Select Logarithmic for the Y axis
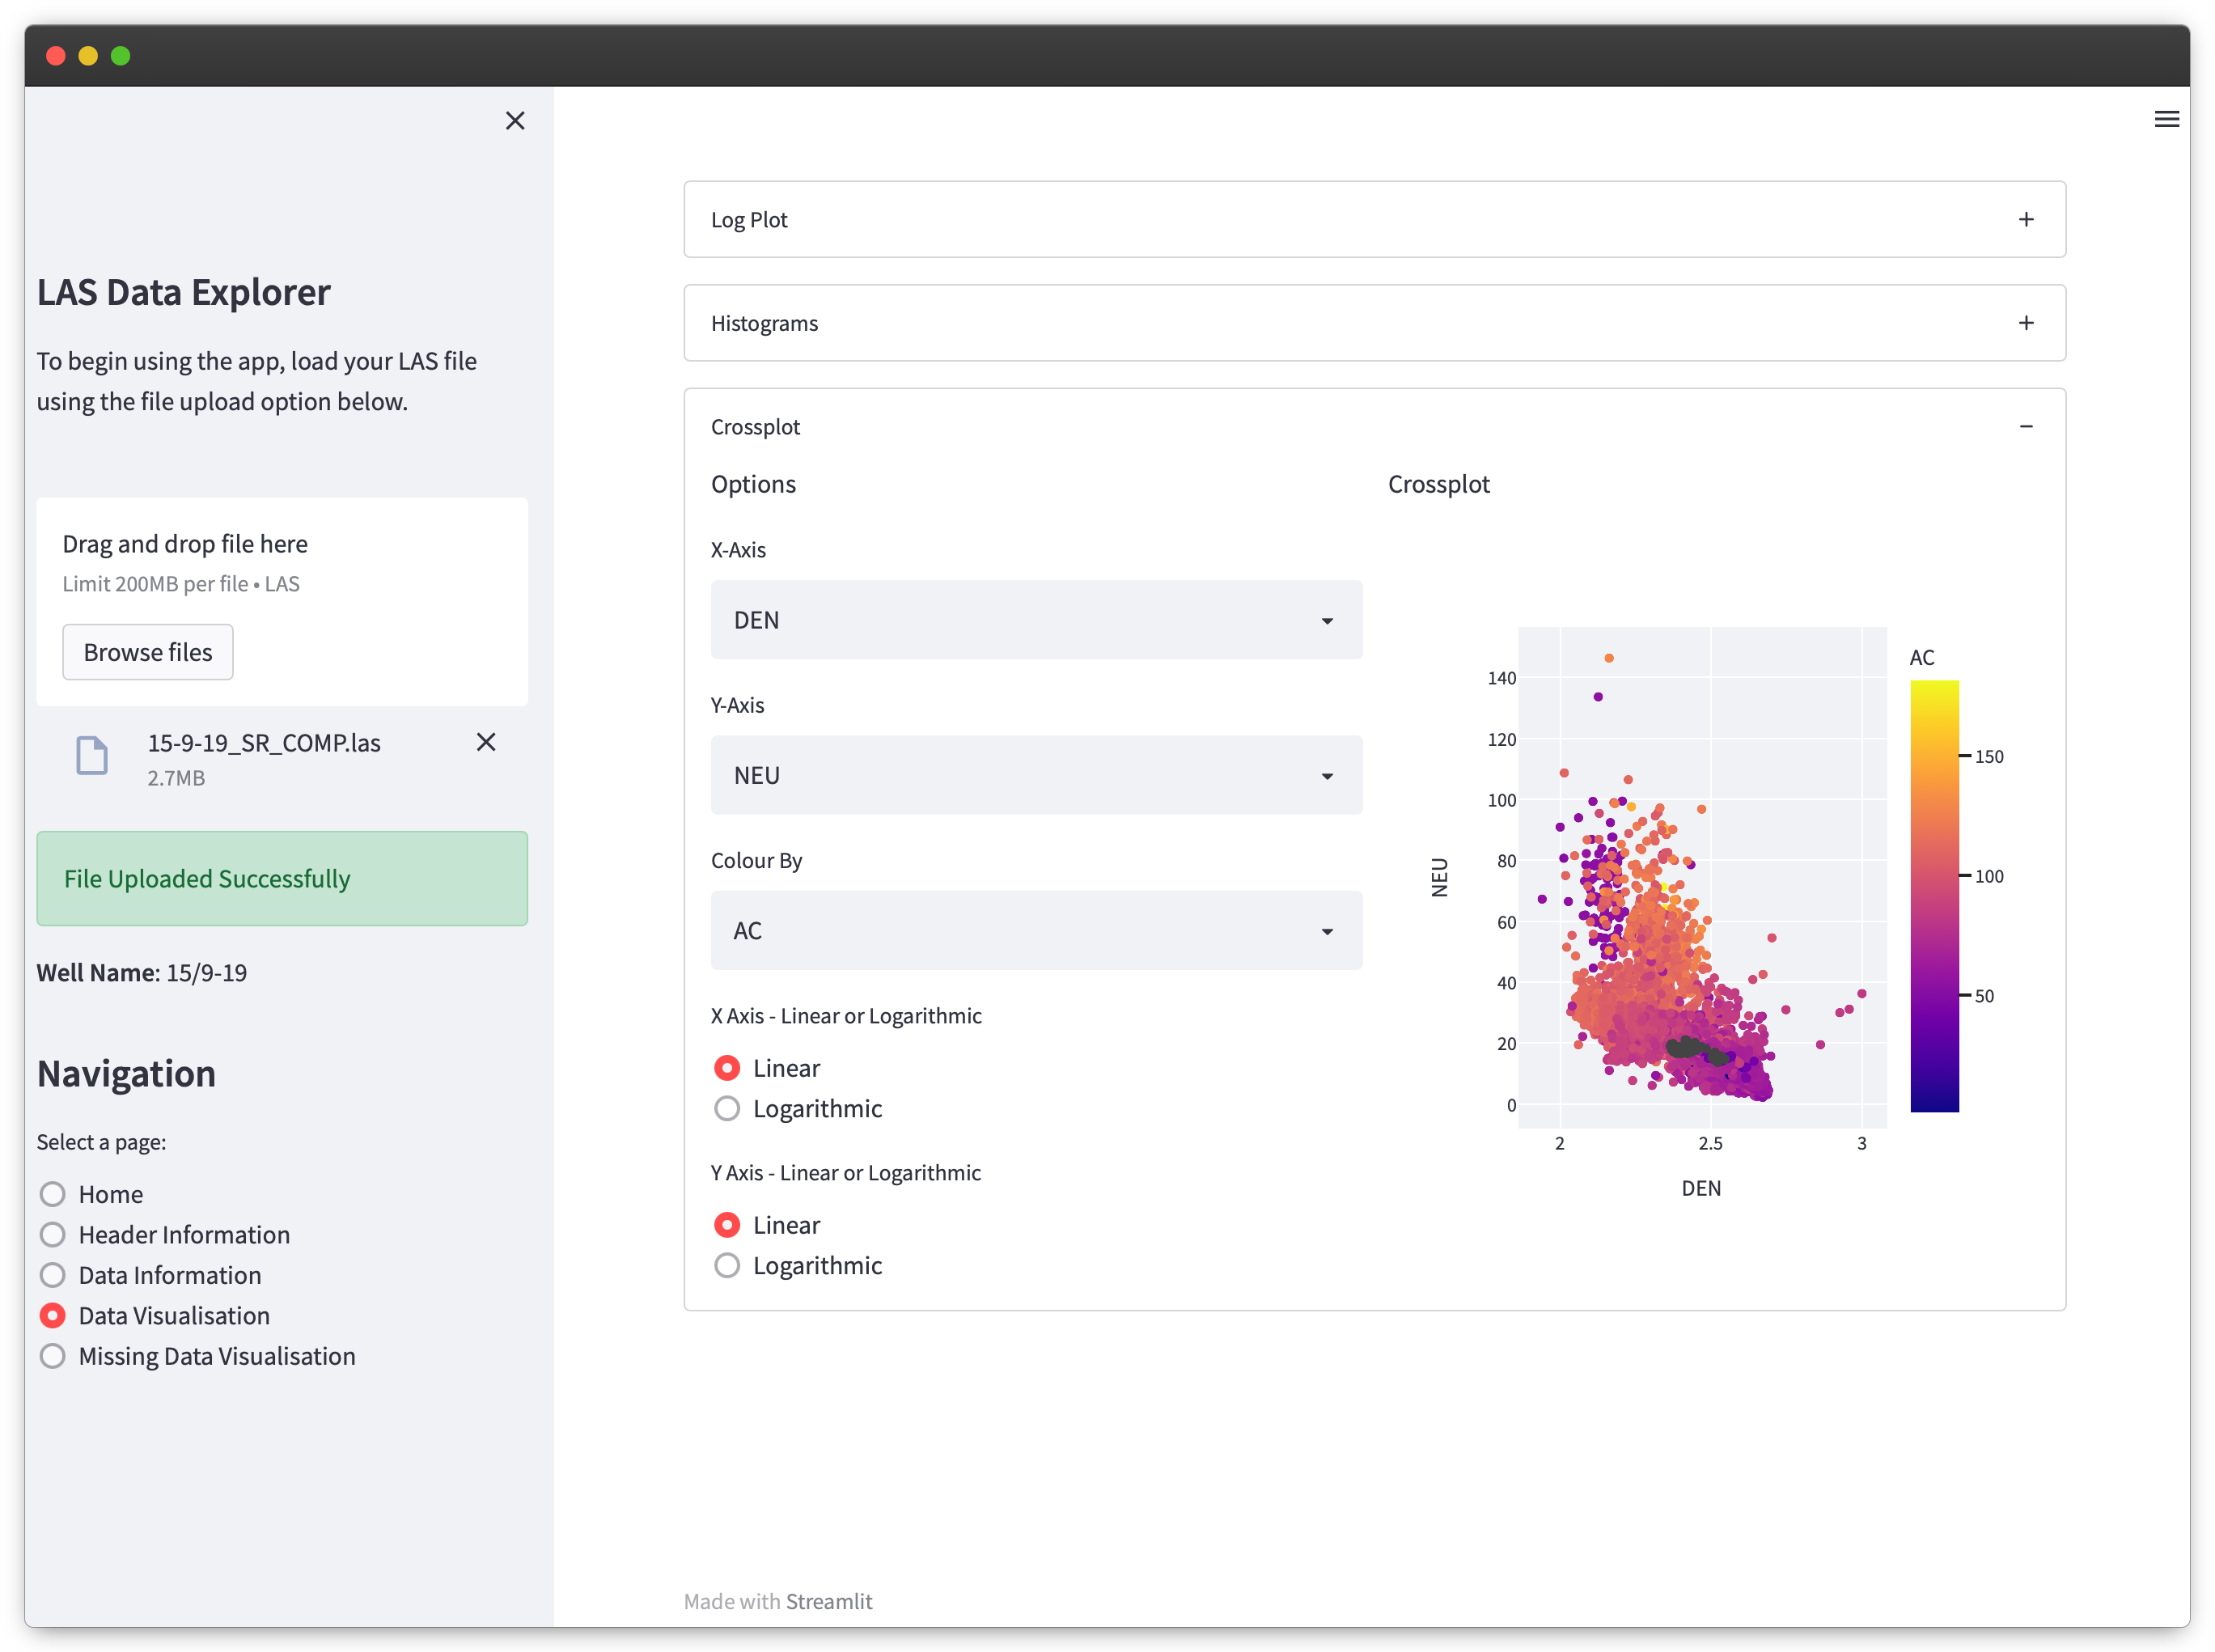Screen dimensions: 2215x1652 pyautogui.click(x=727, y=1265)
